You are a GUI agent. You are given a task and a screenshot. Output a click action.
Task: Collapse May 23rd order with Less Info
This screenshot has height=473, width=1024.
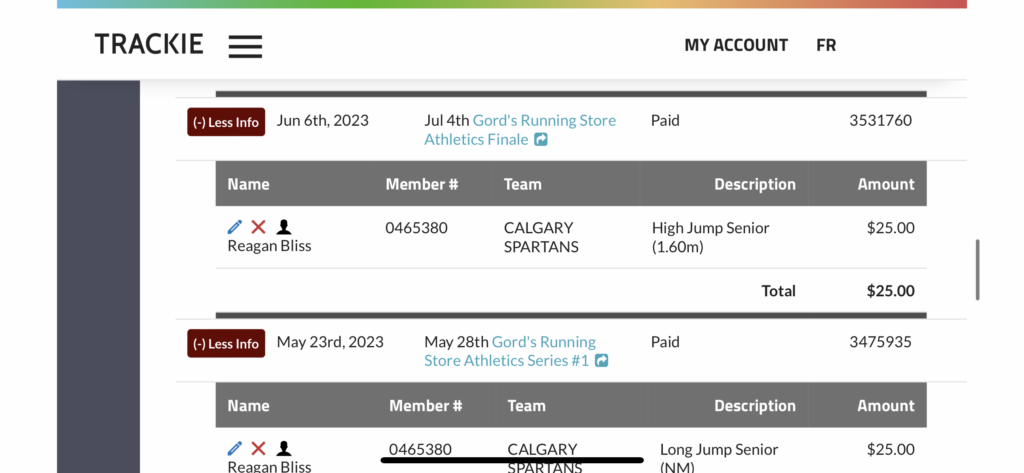pos(226,344)
